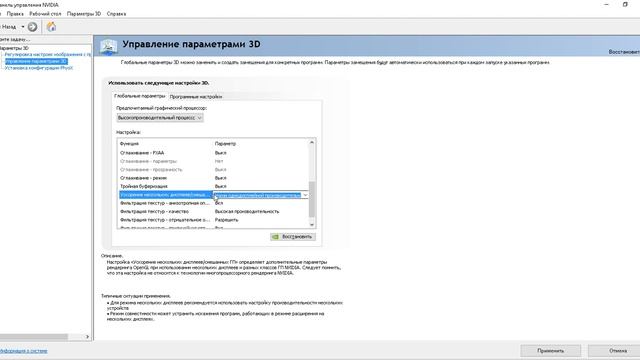Open the Рабочий стол menu
Viewport: 640px width, 360px height.
pos(45,13)
